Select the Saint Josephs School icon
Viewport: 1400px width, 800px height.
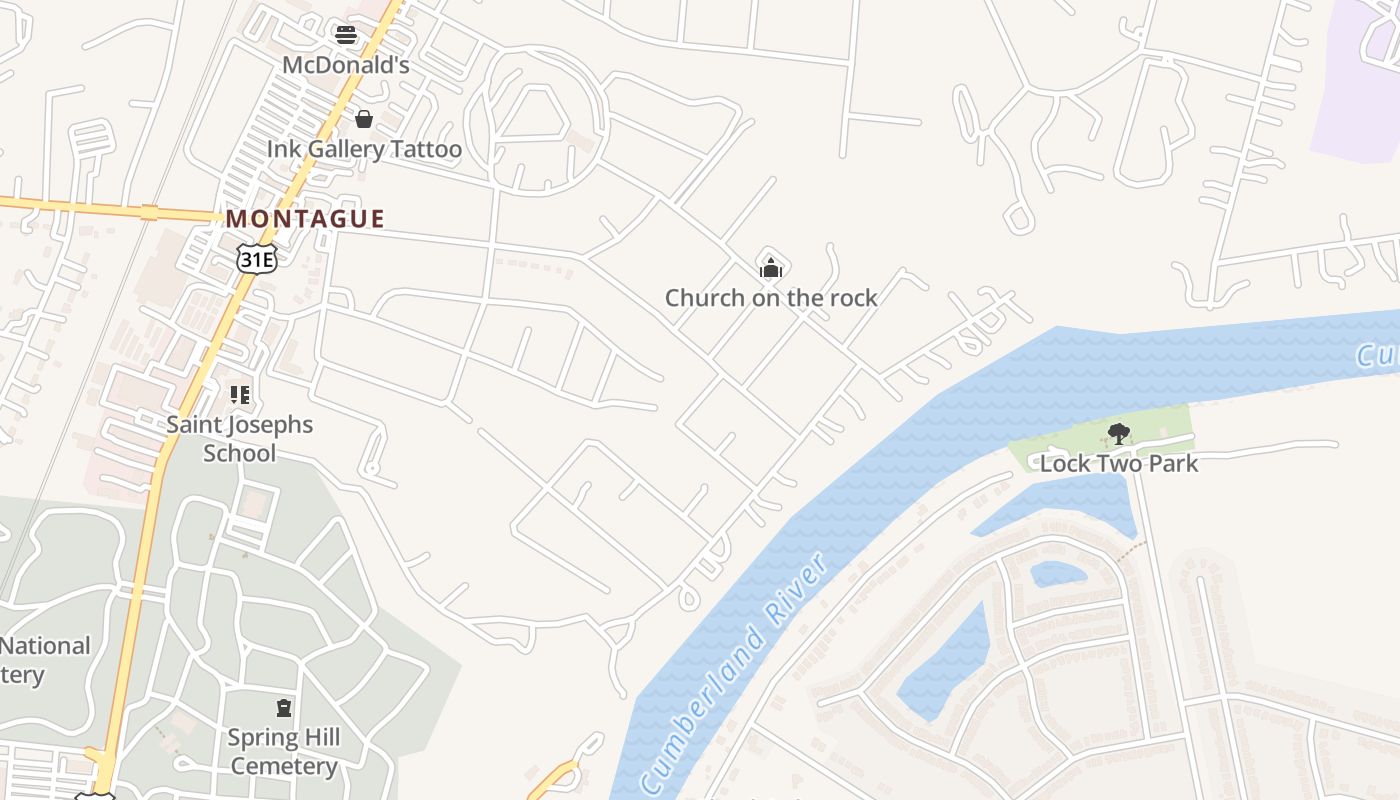239,395
